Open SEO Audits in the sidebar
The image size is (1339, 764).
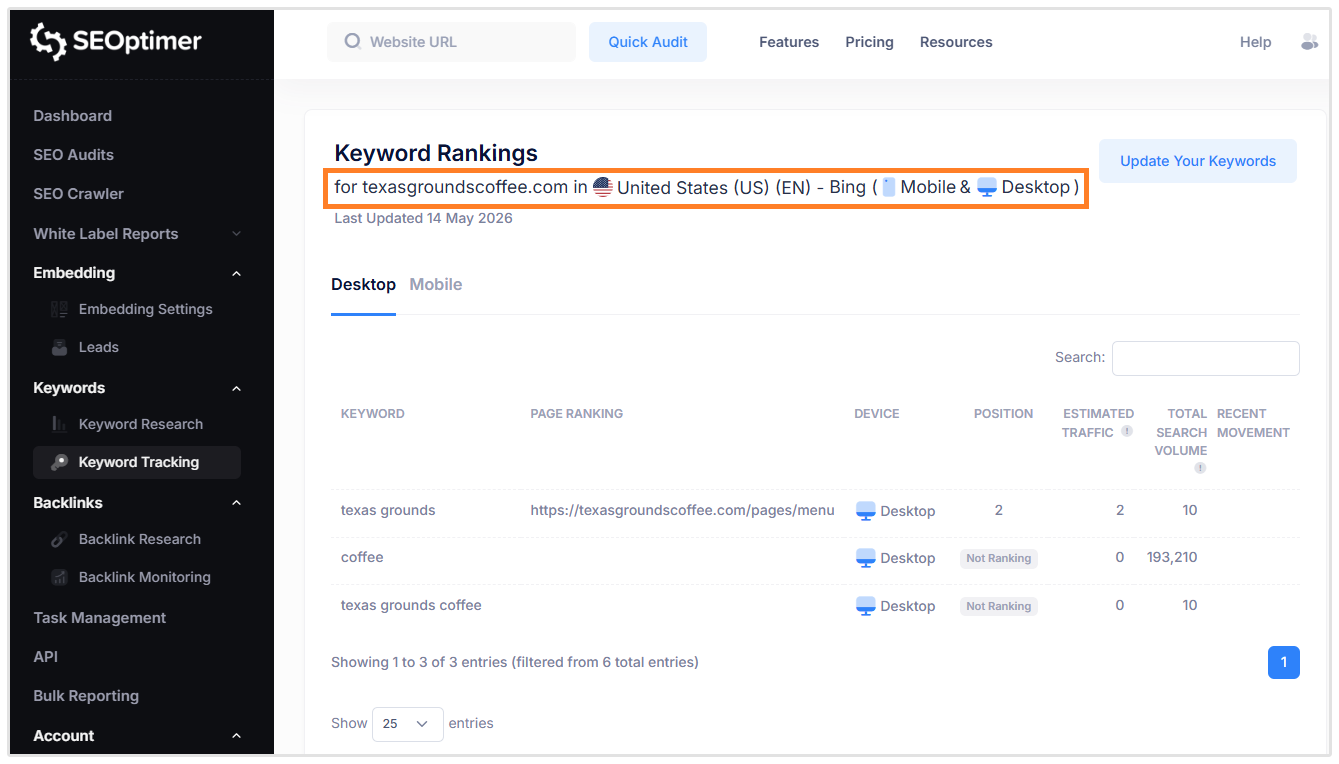tap(73, 155)
